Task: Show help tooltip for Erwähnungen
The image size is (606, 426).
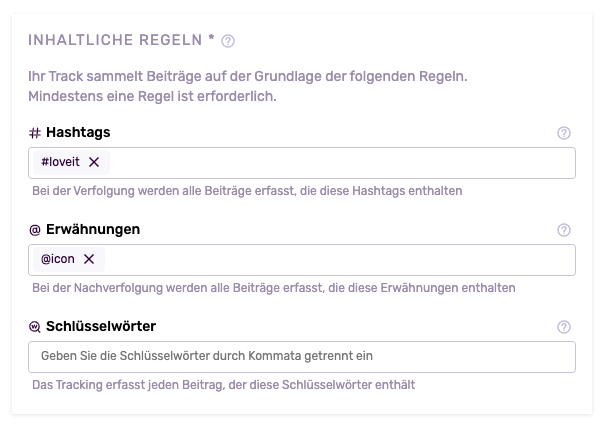Action: (x=564, y=230)
